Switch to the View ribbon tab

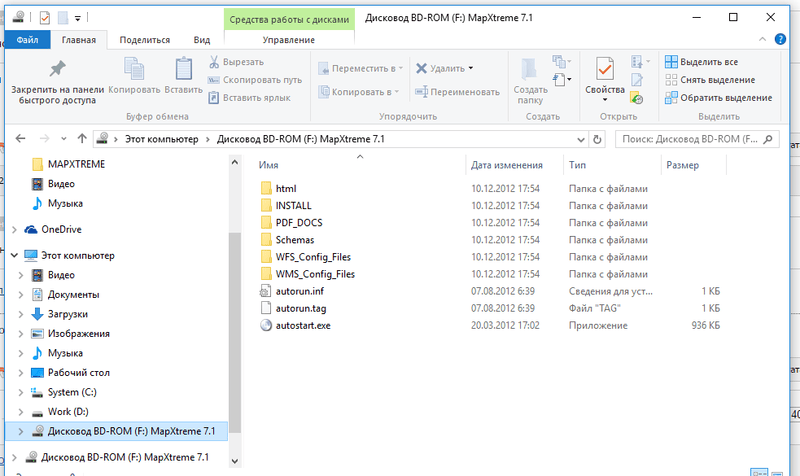coord(201,40)
